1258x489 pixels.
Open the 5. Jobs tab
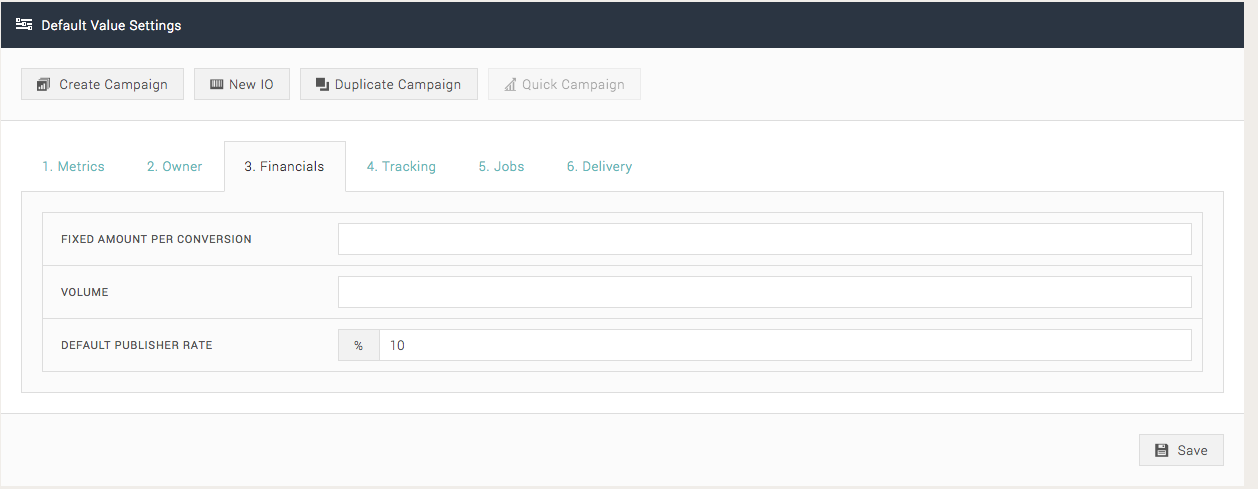(501, 167)
